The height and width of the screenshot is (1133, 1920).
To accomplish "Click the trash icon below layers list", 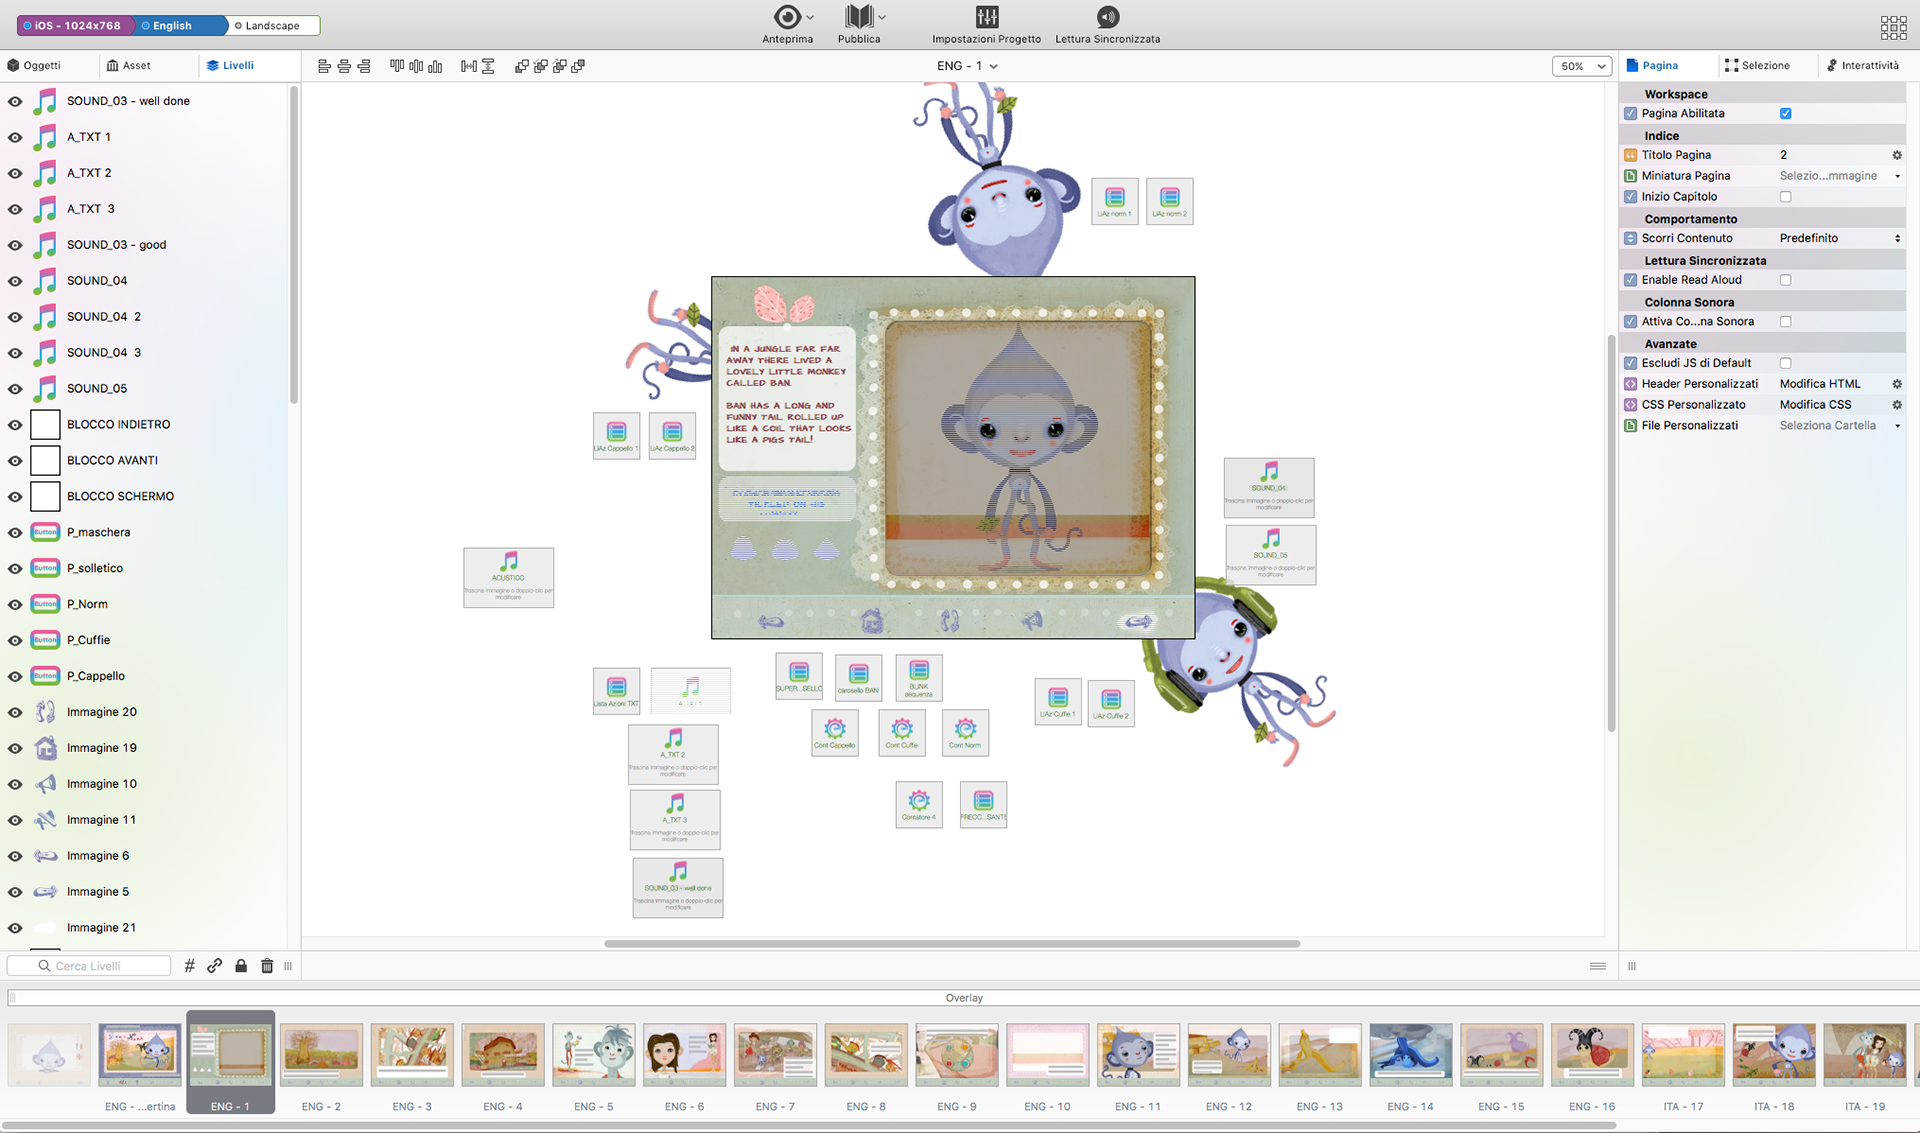I will [x=267, y=966].
